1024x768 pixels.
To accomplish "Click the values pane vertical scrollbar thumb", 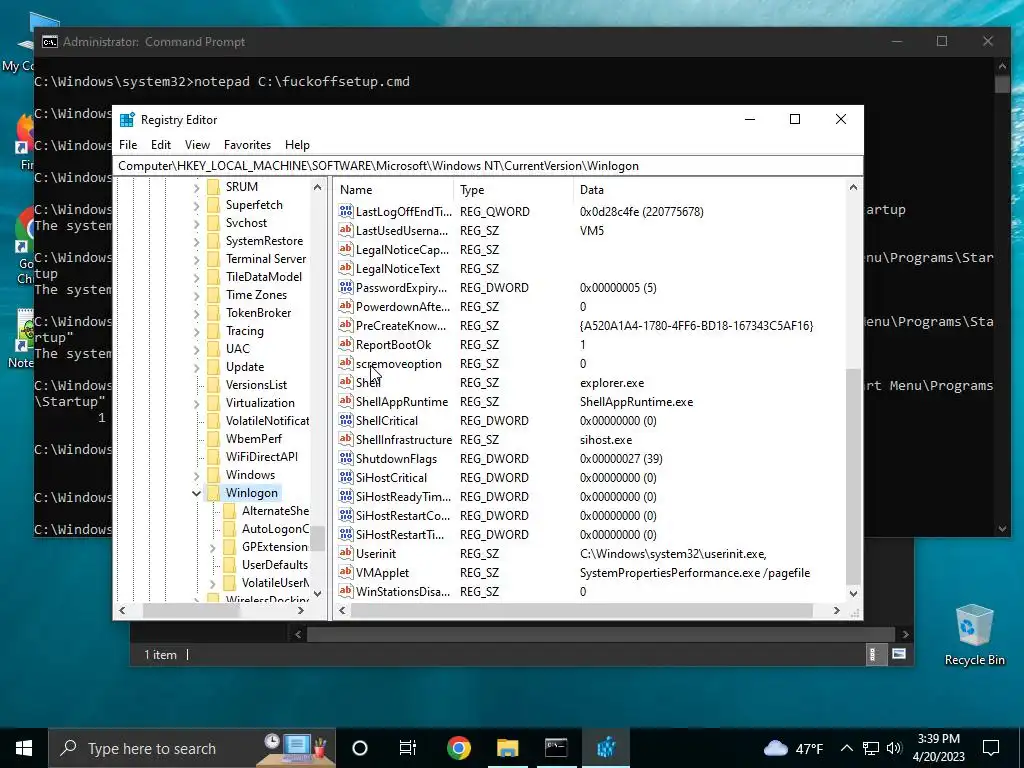I will tap(853, 477).
